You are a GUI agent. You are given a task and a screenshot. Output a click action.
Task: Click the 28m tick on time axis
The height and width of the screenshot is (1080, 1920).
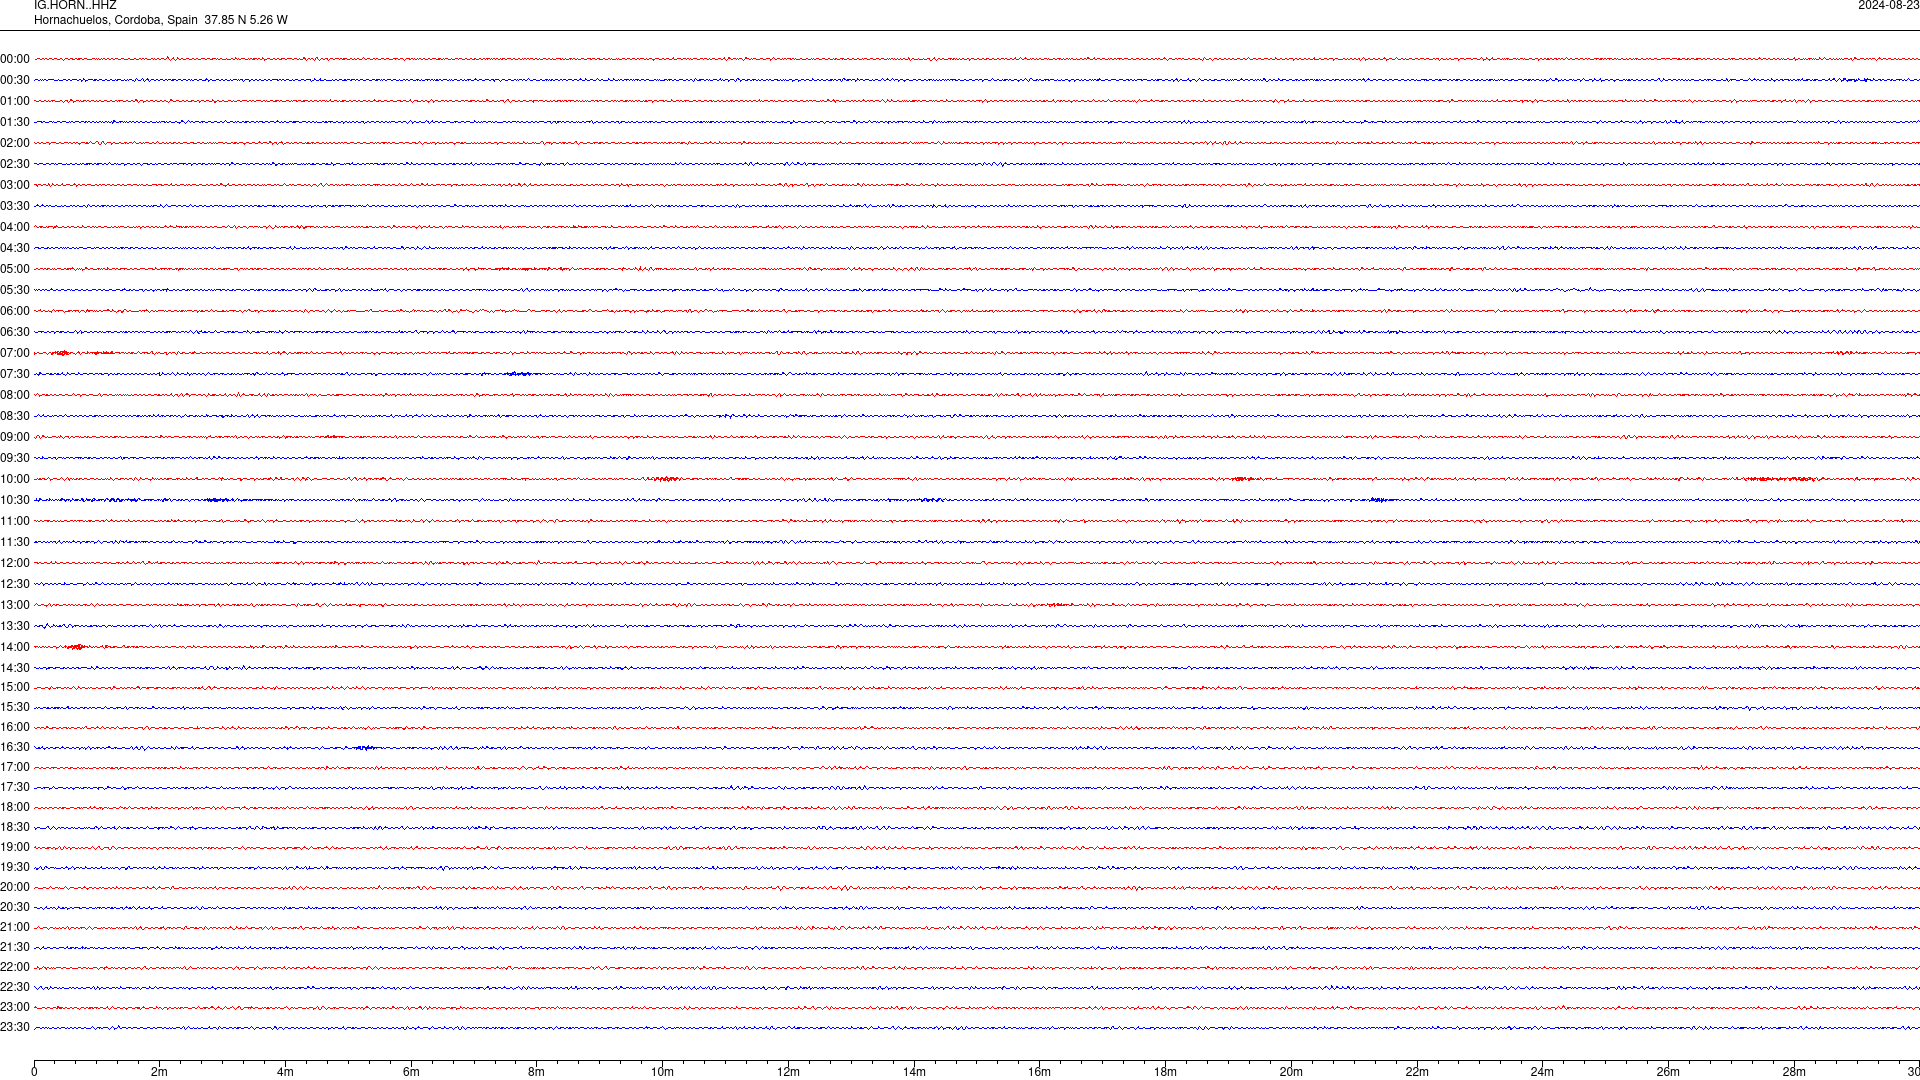[1794, 1072]
